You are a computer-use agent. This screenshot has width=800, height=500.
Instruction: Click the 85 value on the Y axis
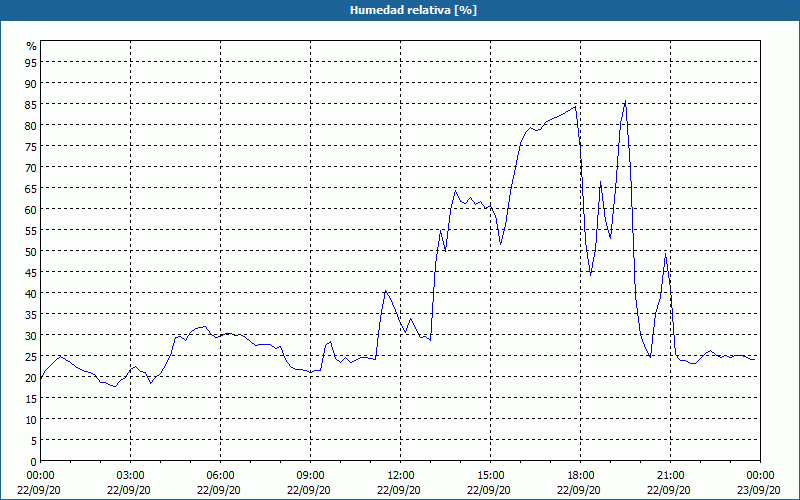coord(31,104)
